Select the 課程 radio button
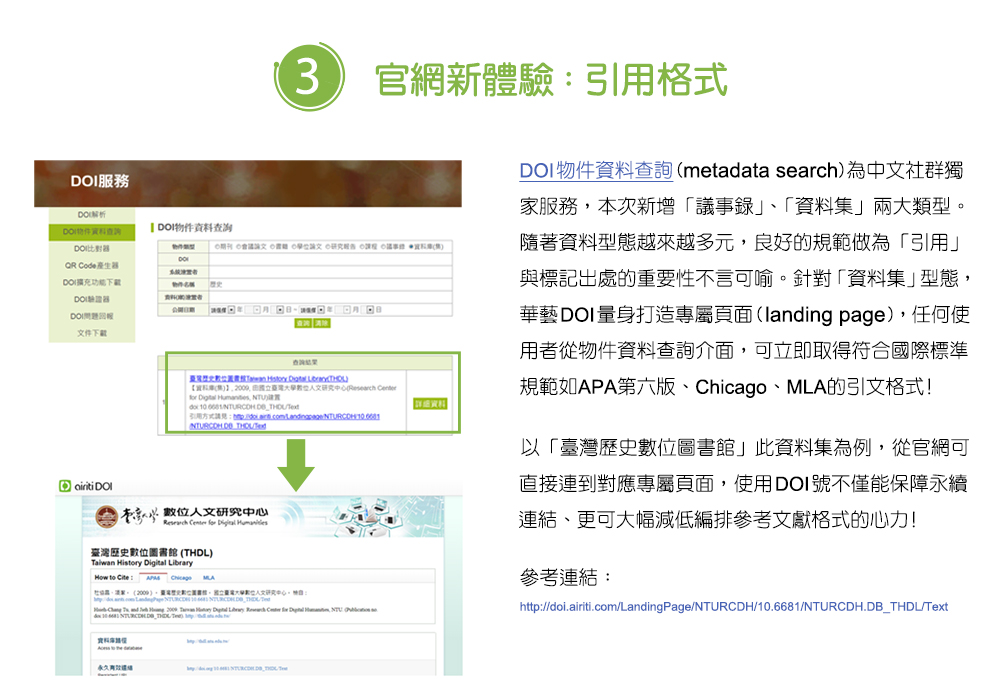The width and height of the screenshot is (1000, 699). (x=362, y=246)
